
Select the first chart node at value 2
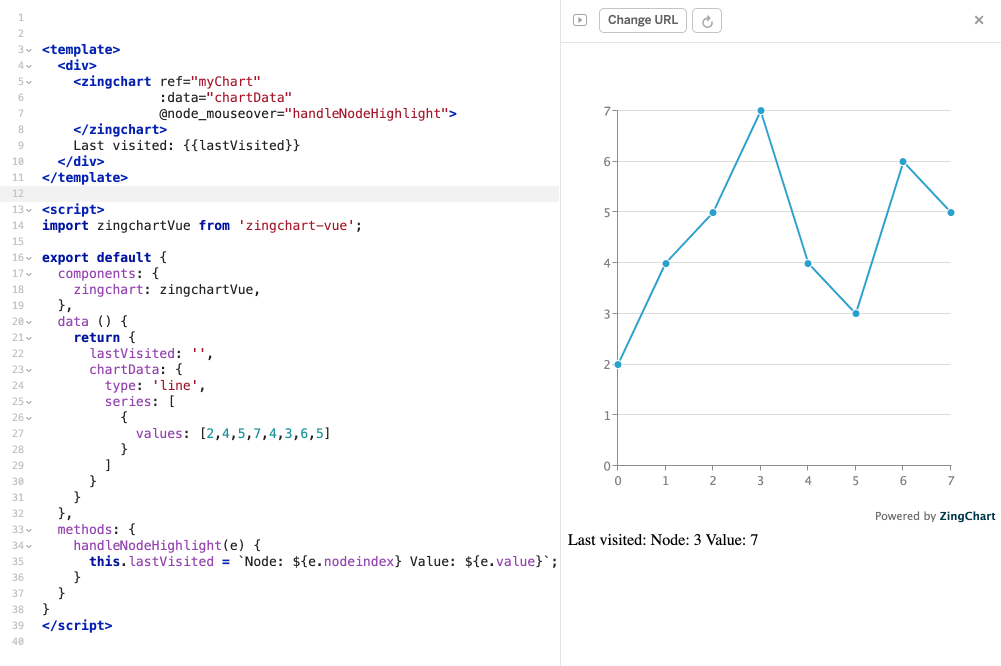coord(618,364)
